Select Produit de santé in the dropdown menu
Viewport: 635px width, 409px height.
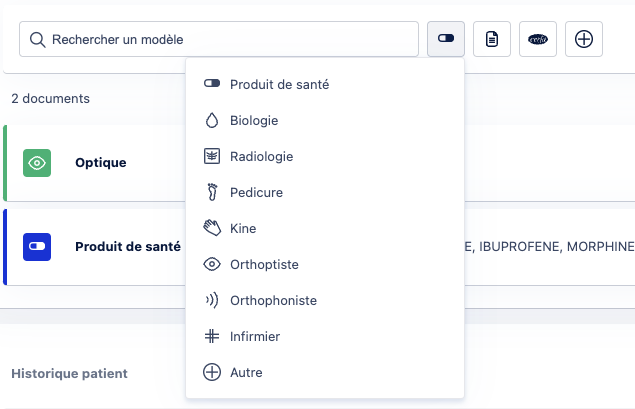point(325,84)
